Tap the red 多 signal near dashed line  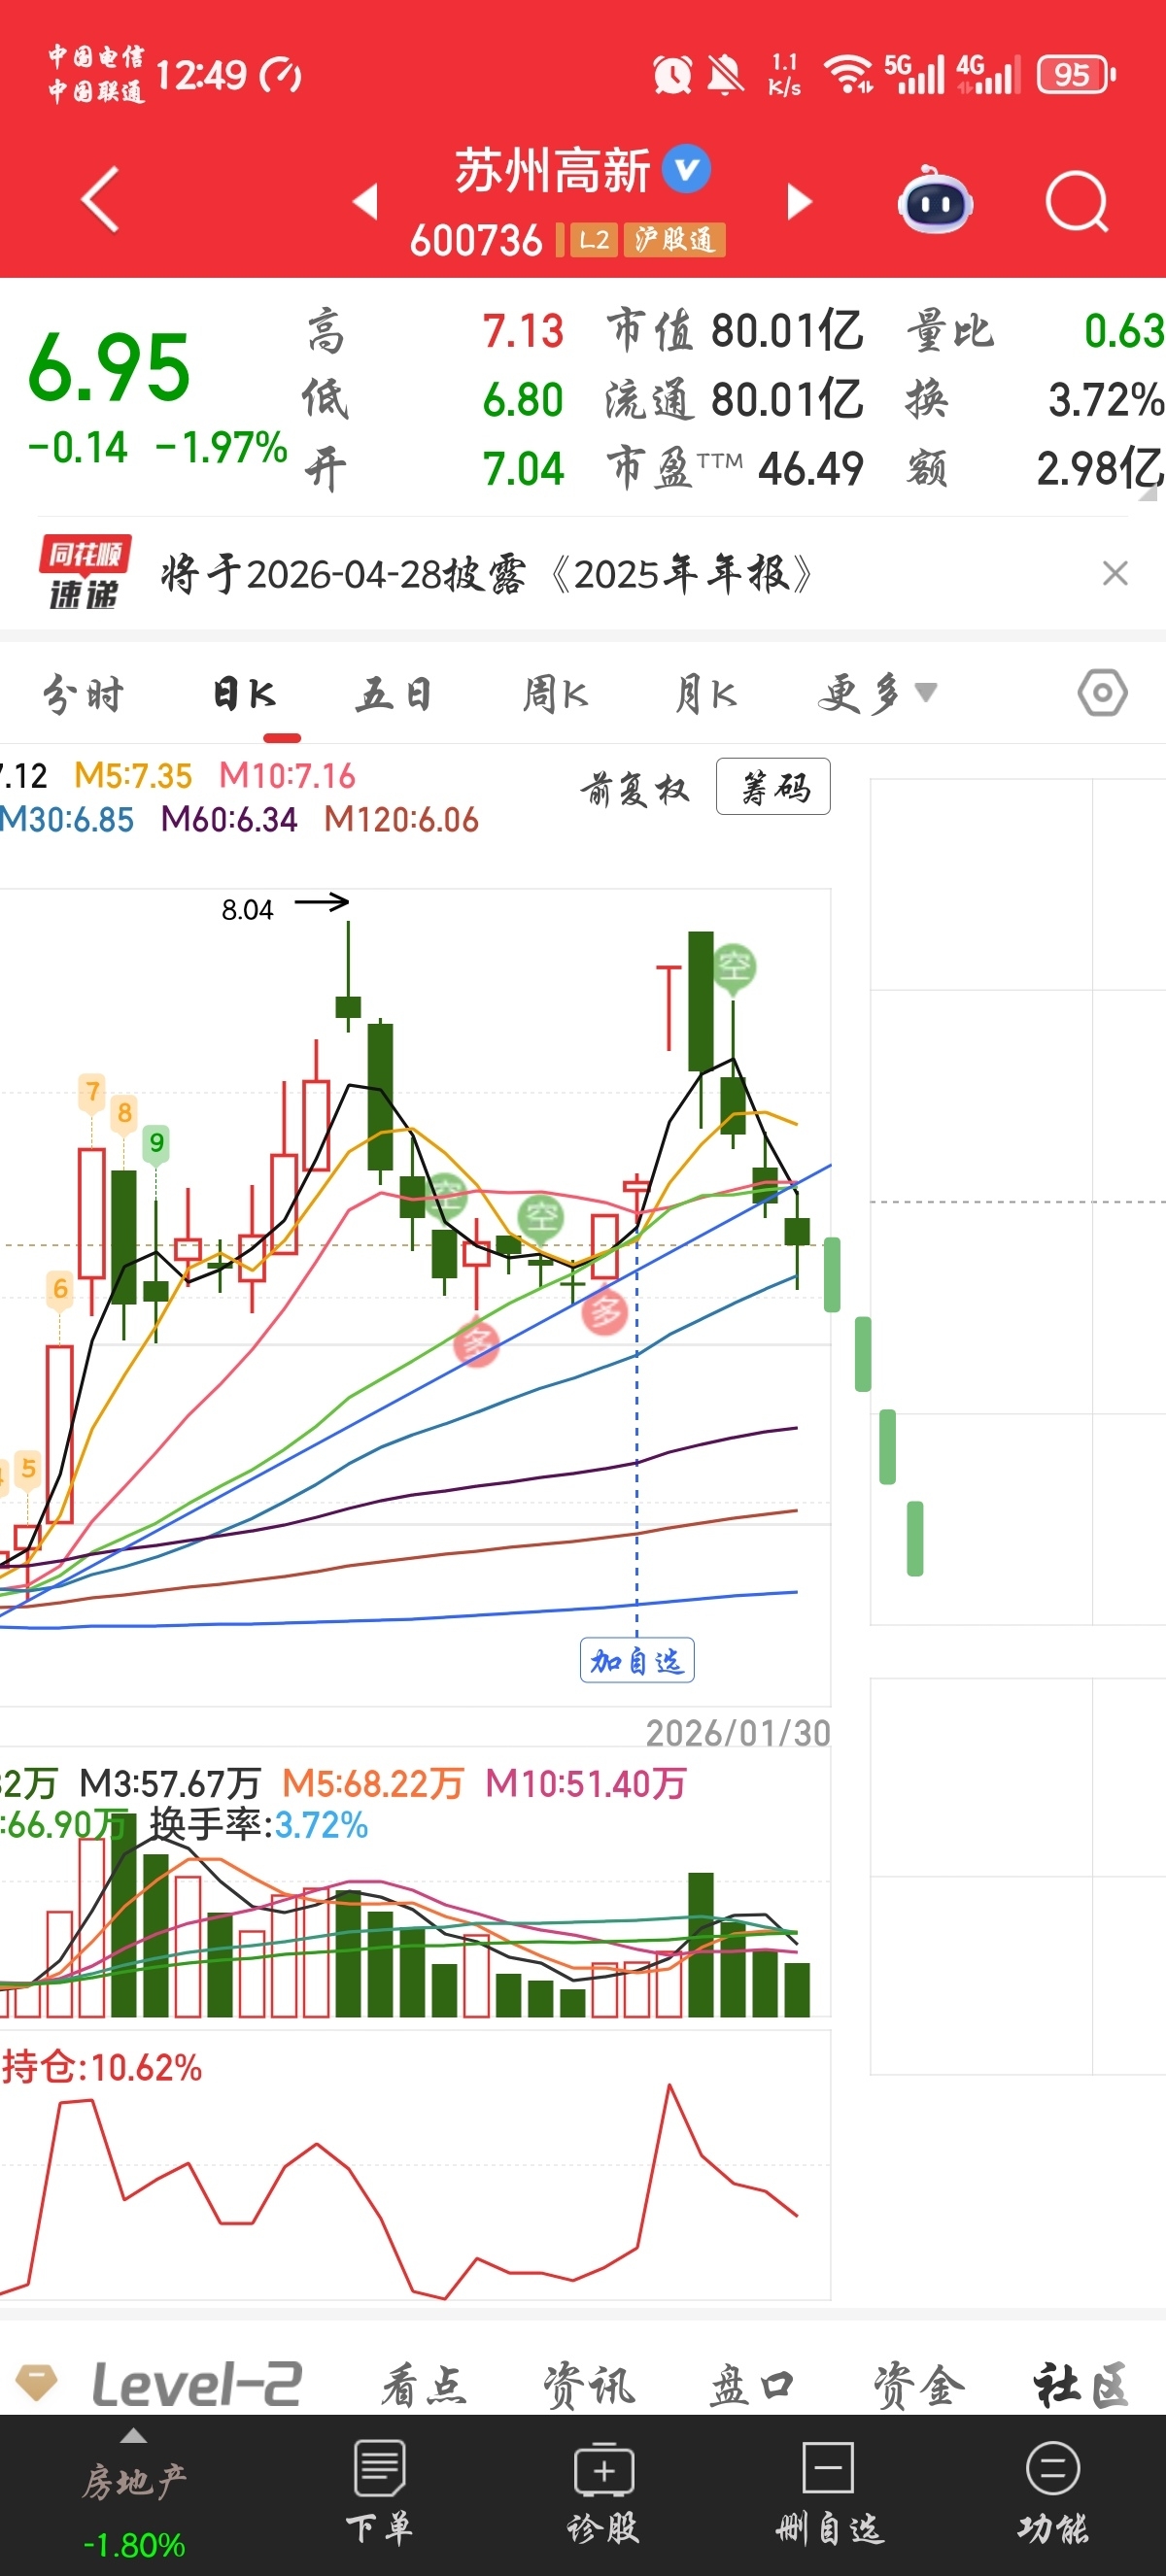[605, 1311]
